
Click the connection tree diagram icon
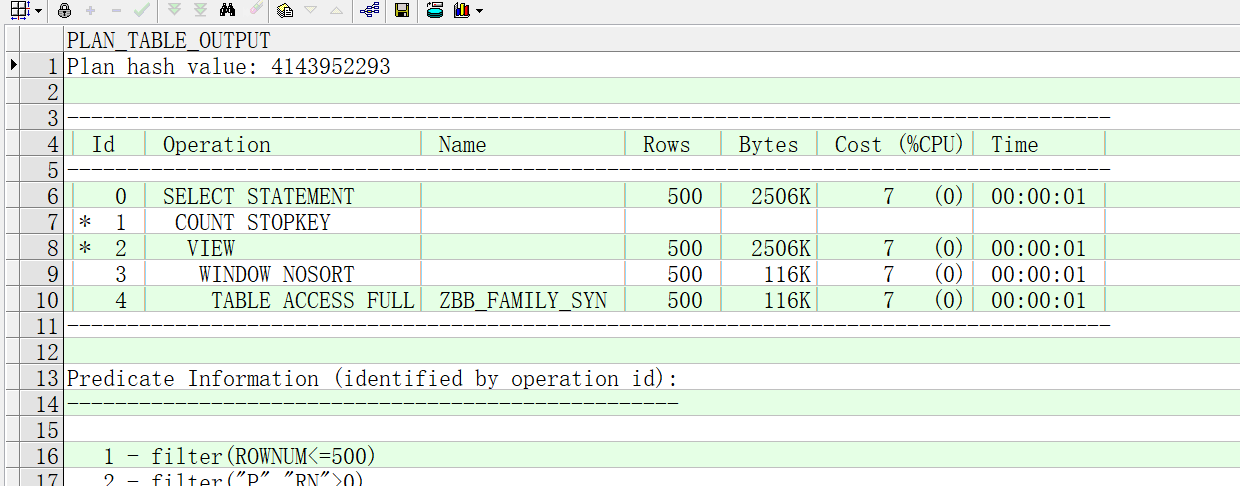tap(369, 10)
